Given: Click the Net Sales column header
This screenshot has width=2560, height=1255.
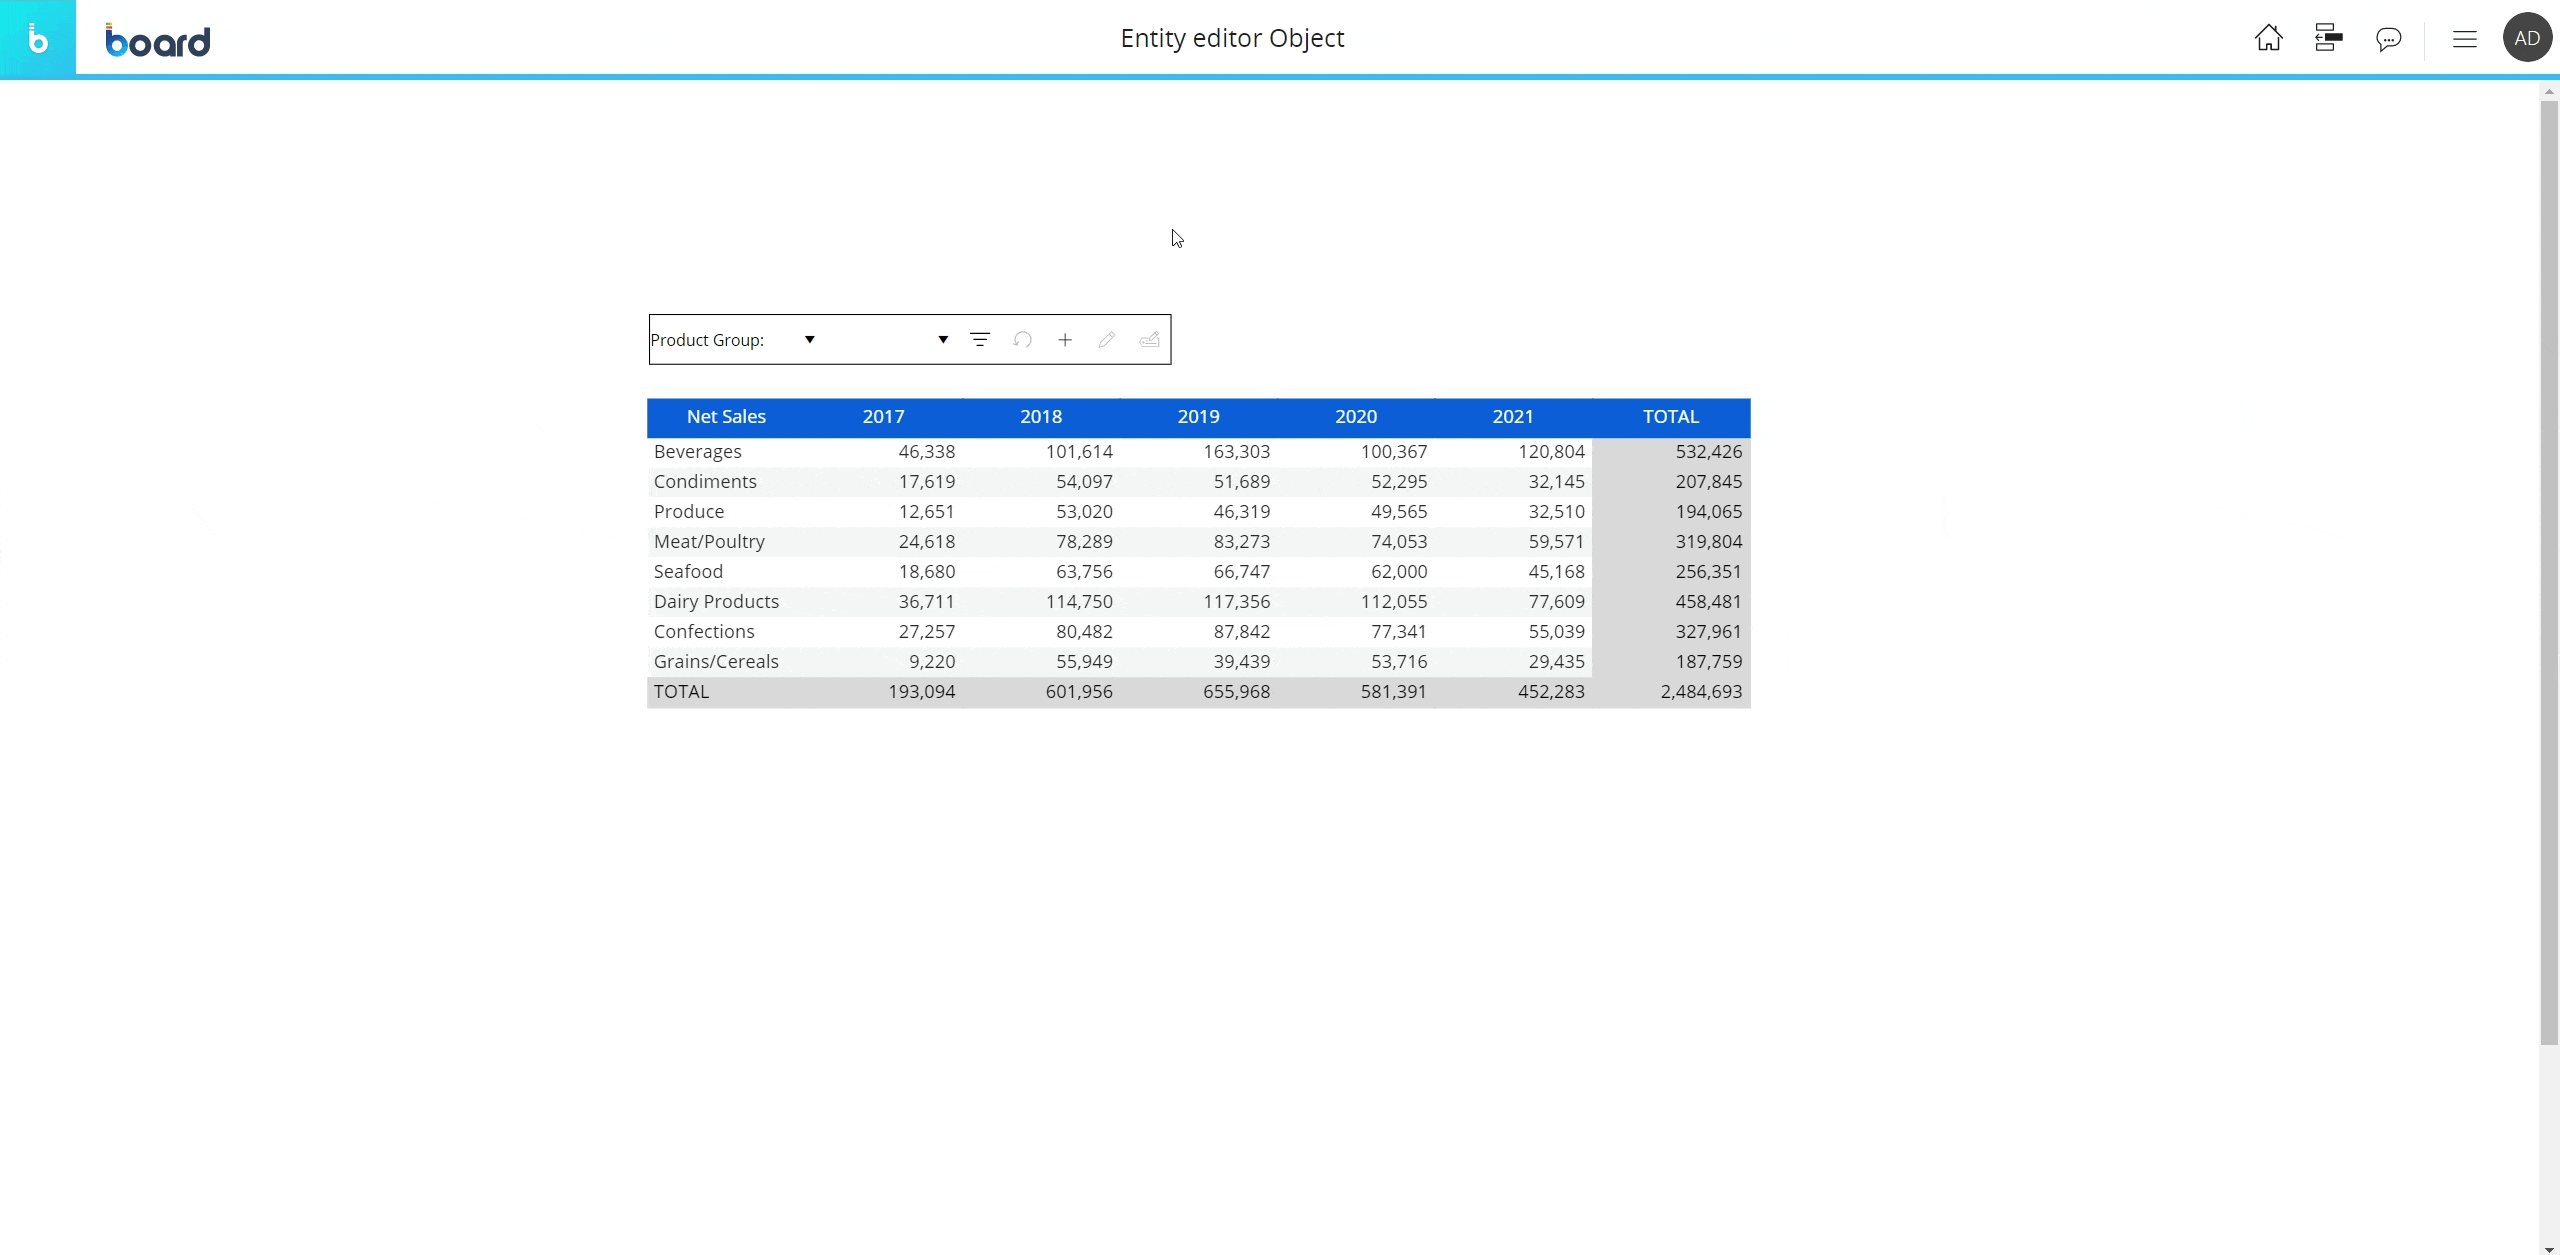Looking at the screenshot, I should (x=726, y=417).
